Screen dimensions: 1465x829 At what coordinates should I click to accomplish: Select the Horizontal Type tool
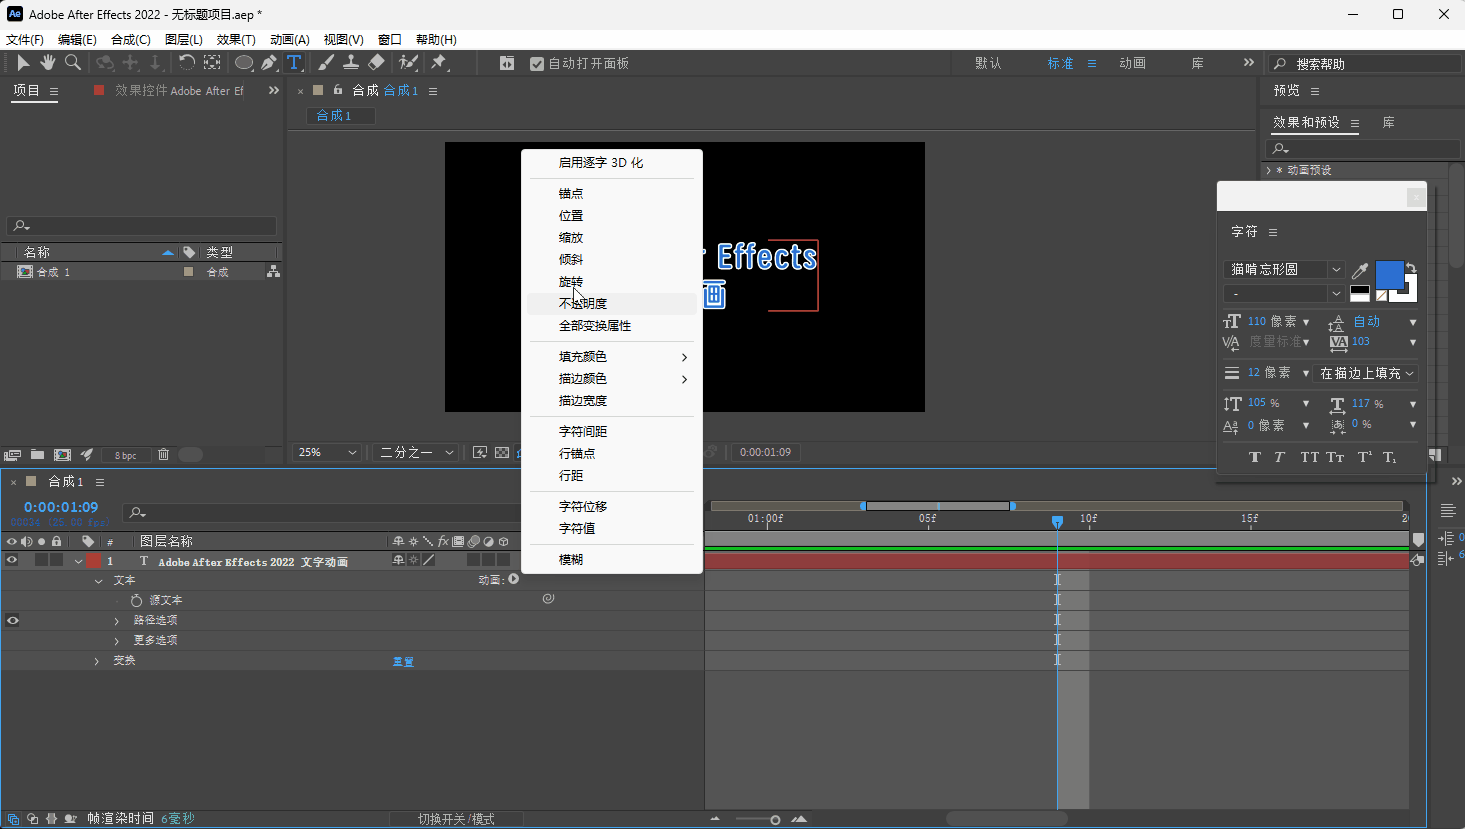click(x=294, y=63)
